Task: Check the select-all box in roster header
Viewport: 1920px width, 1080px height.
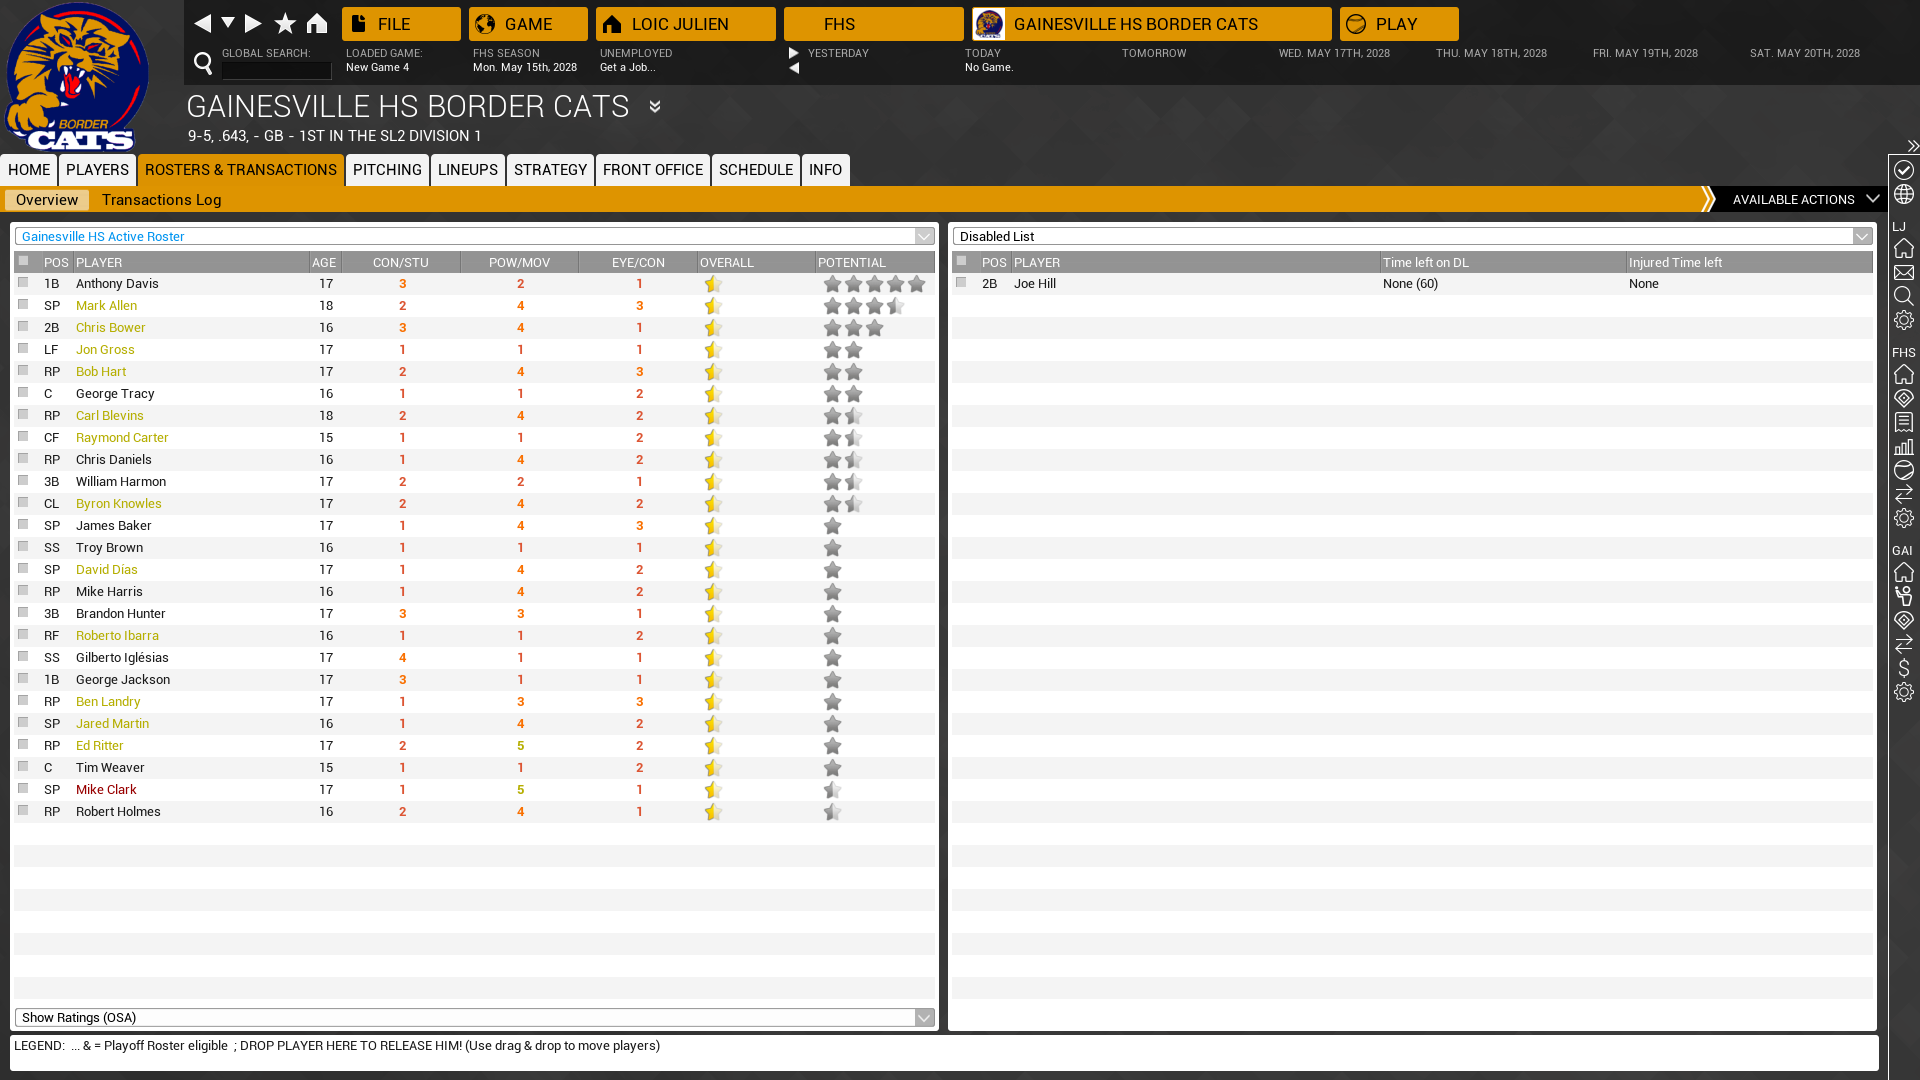Action: pos(23,261)
